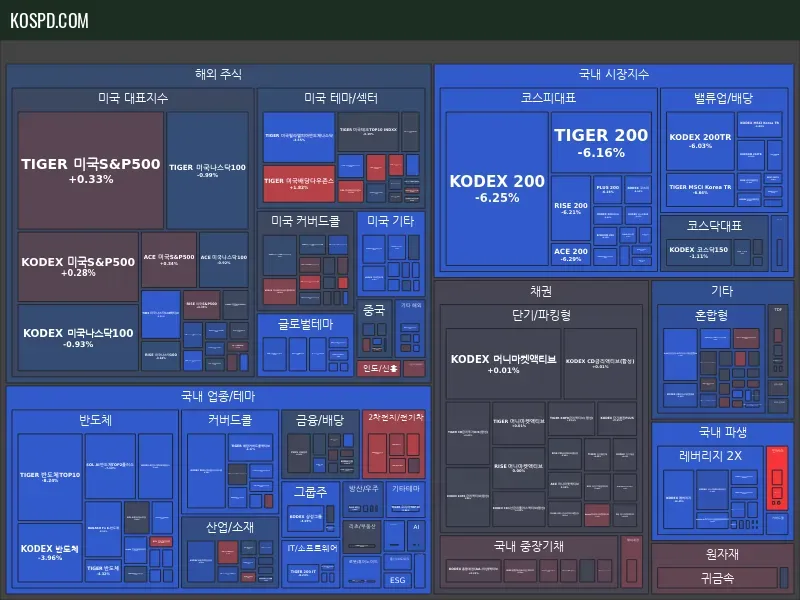Image resolution: width=800 pixels, height=600 pixels.
Task: Open the ACE 200 tile
Action: coord(571,254)
